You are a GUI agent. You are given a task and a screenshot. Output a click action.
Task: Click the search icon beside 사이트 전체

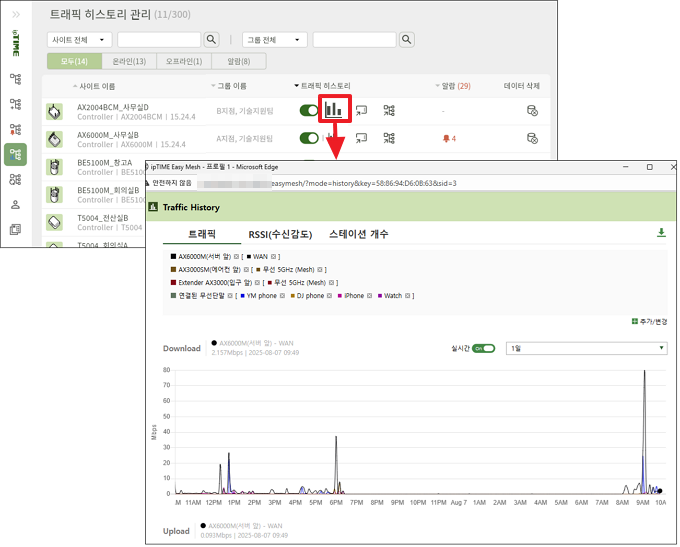[x=211, y=40]
